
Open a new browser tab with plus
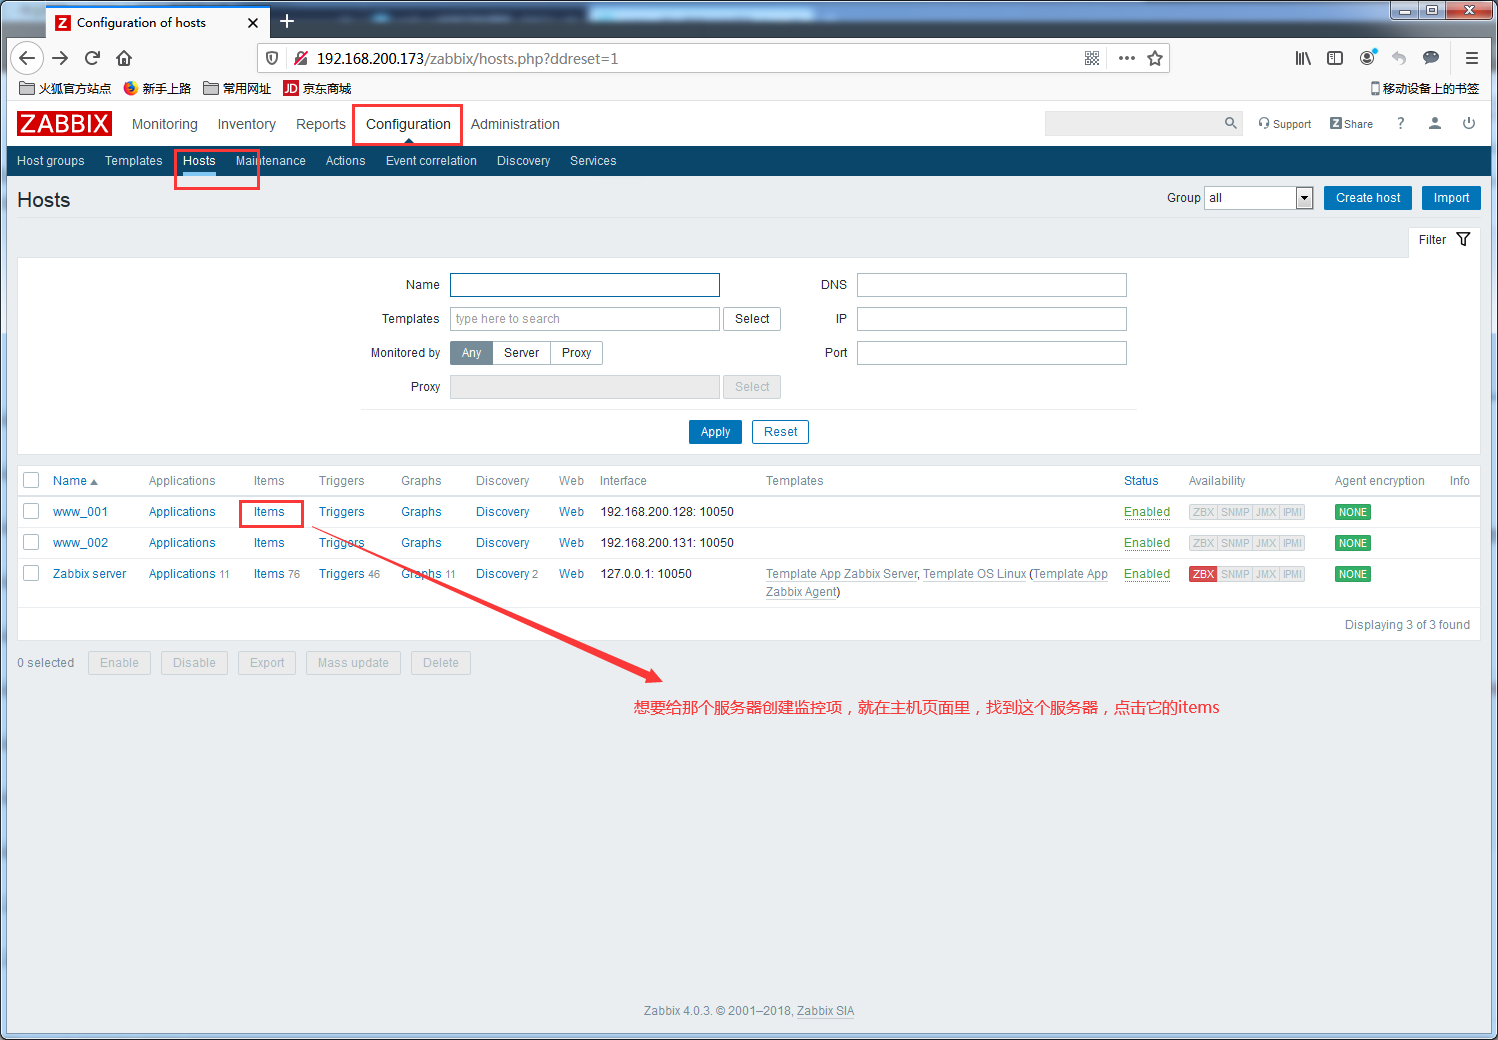point(287,21)
